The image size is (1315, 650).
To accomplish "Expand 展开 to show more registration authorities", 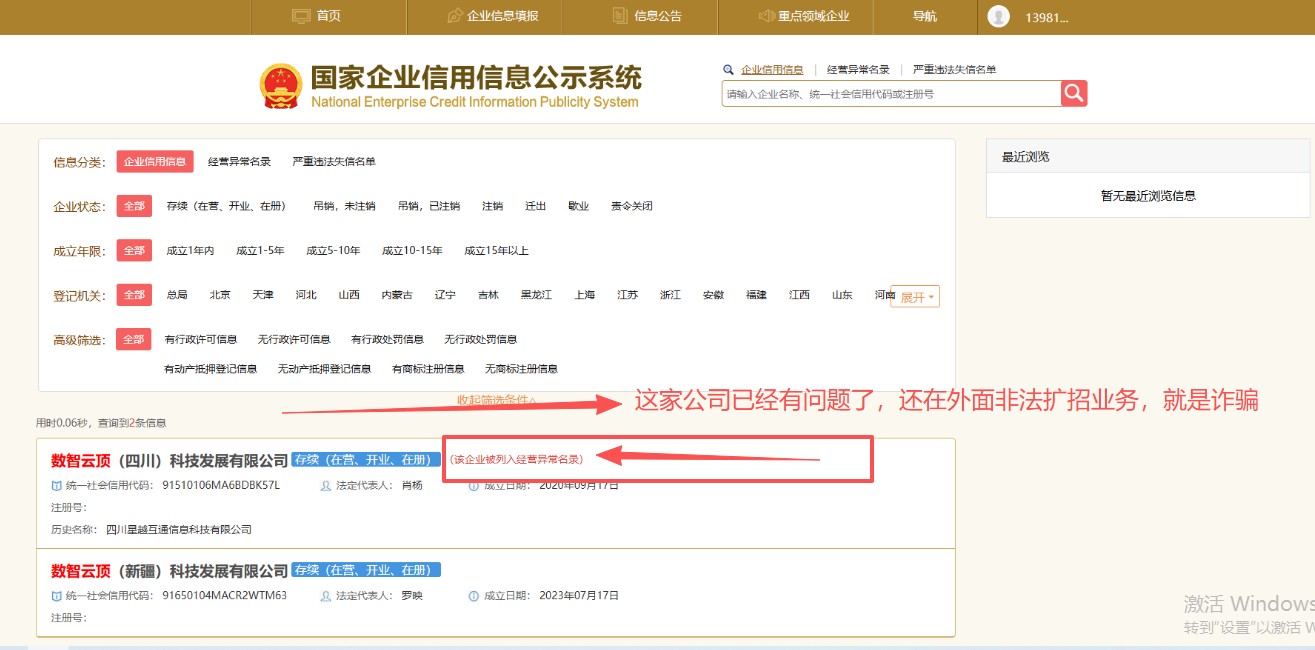I will click(x=915, y=295).
